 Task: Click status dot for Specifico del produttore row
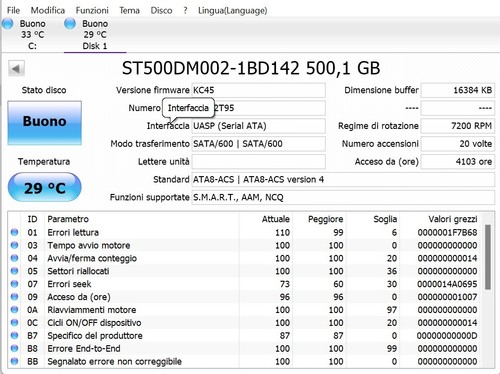click(x=14, y=335)
